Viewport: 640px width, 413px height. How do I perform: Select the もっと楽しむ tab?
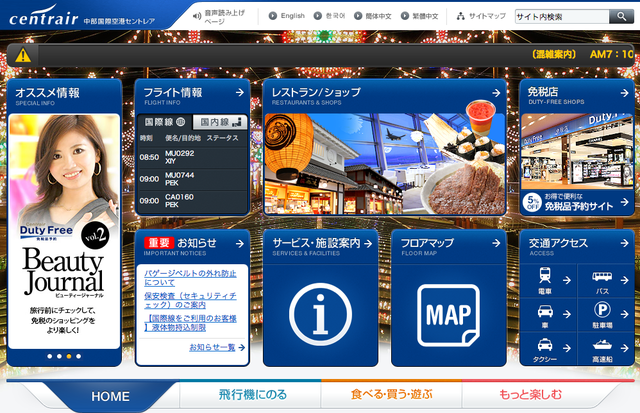coord(531,395)
